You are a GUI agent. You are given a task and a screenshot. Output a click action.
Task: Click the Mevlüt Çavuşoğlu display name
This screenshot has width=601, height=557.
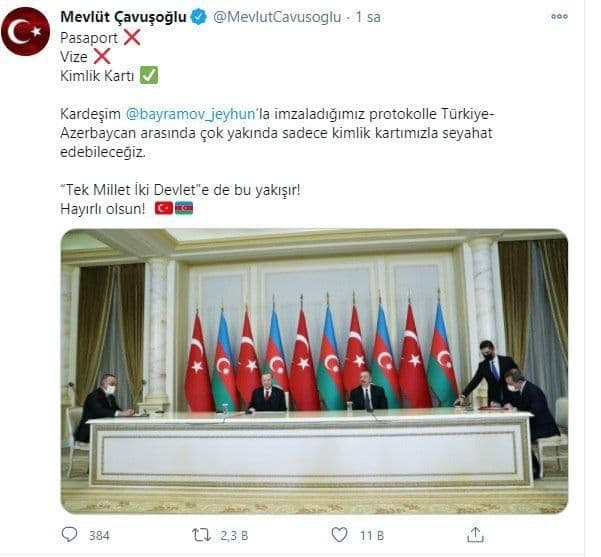point(123,17)
